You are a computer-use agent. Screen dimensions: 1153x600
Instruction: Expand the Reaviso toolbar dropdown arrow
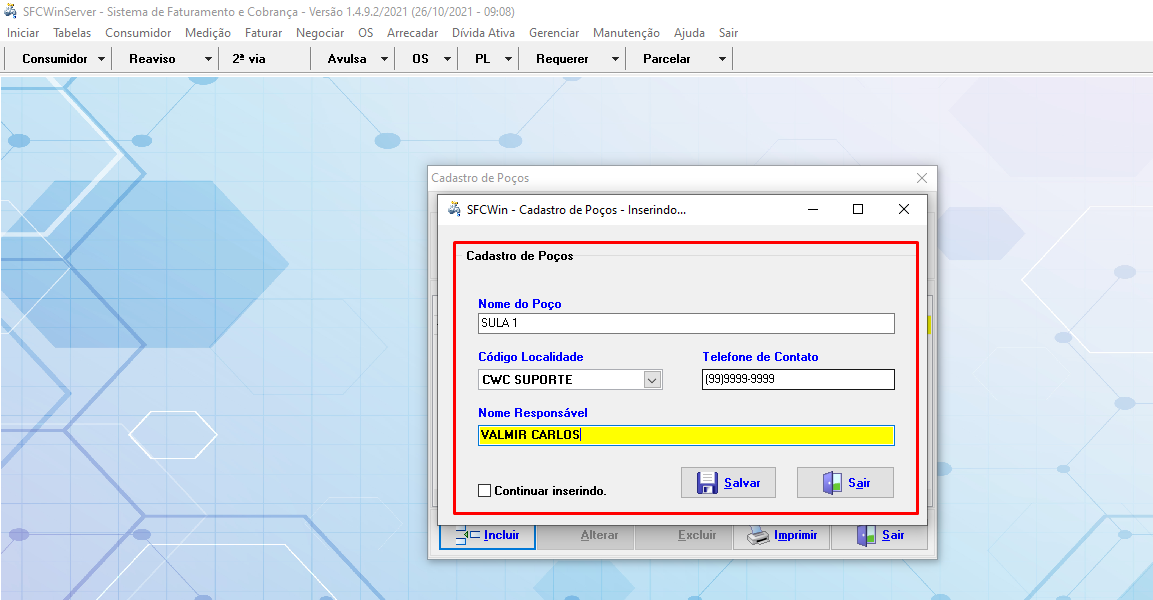[208, 59]
